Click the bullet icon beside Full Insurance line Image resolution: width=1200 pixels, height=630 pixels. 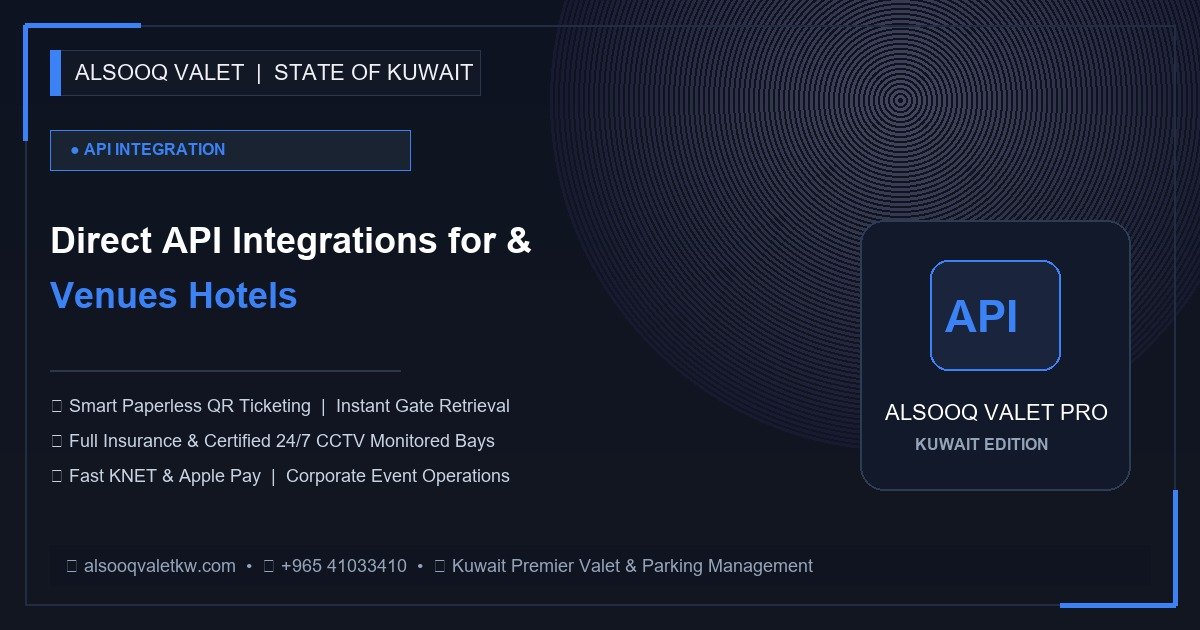point(56,441)
